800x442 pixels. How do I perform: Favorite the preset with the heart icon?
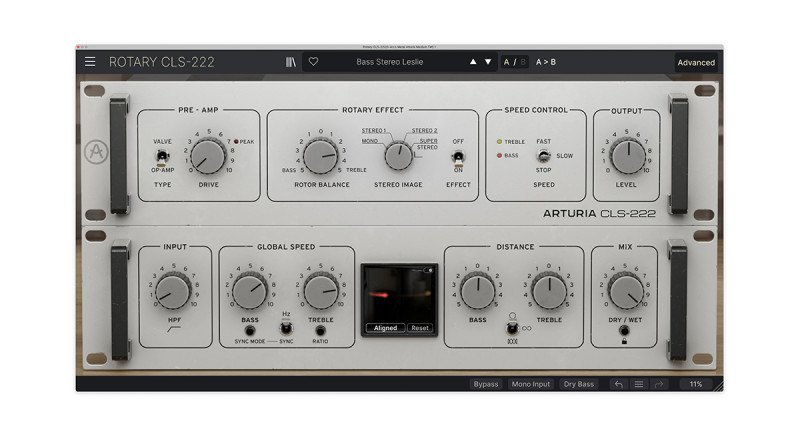(x=313, y=62)
